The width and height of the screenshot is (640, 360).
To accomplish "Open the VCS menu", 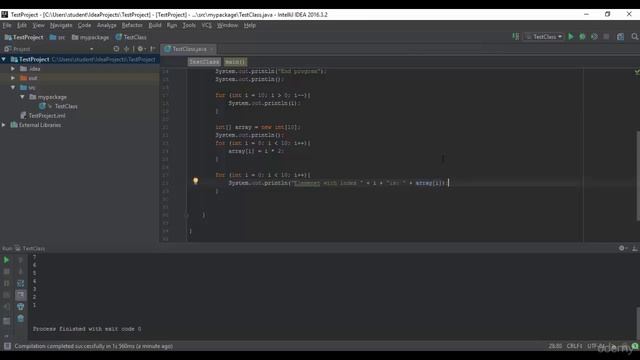I will tap(207, 25).
